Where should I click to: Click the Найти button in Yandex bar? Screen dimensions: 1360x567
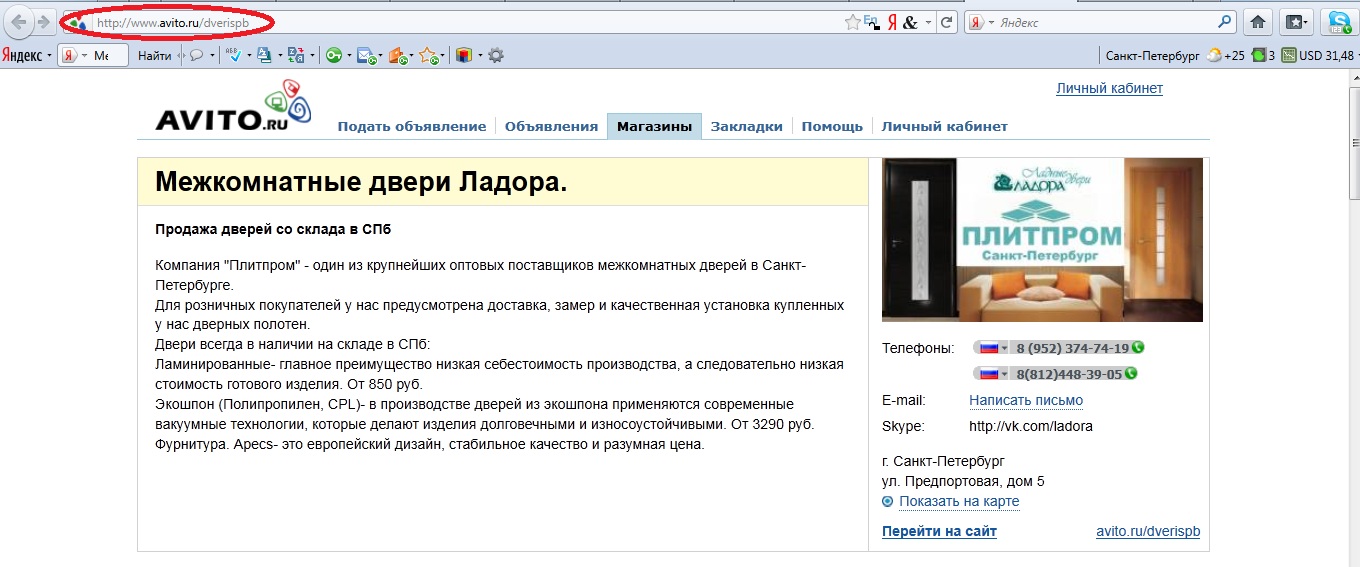pos(155,55)
